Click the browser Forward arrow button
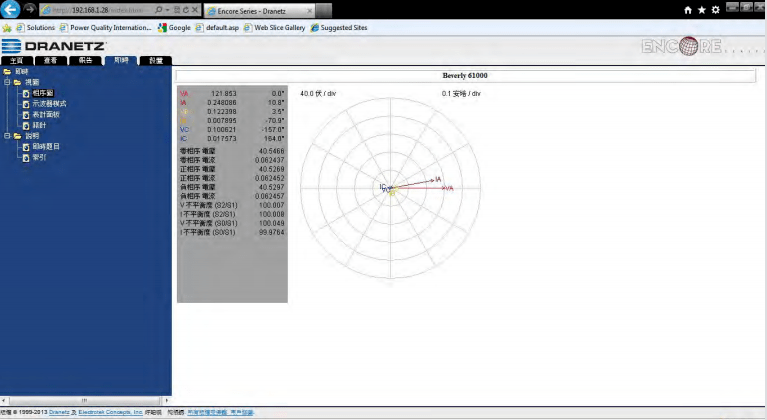767x420 pixels. pyautogui.click(x=32, y=10)
